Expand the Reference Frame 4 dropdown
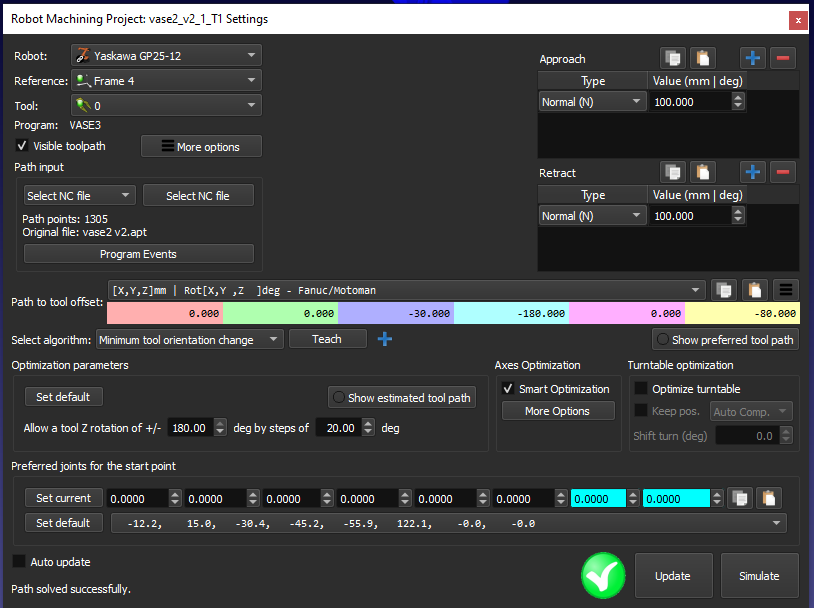814x608 pixels. pyautogui.click(x=166, y=81)
